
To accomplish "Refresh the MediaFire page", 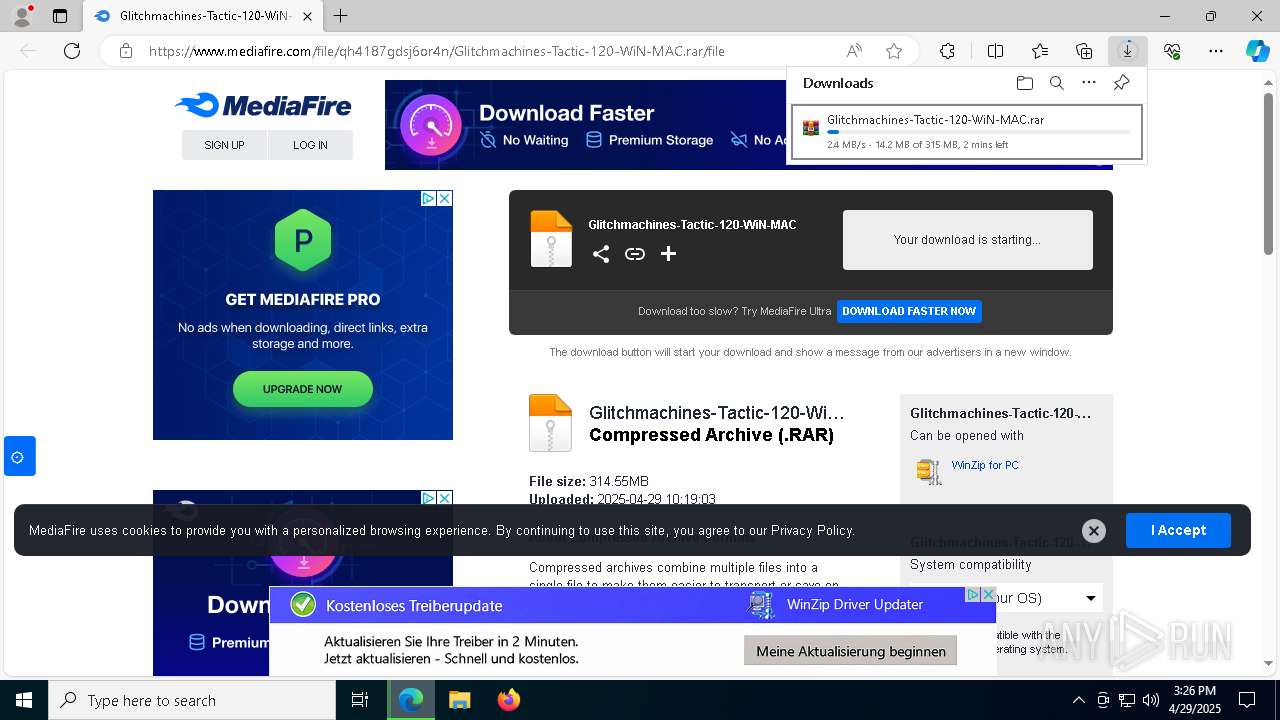I will click(72, 51).
